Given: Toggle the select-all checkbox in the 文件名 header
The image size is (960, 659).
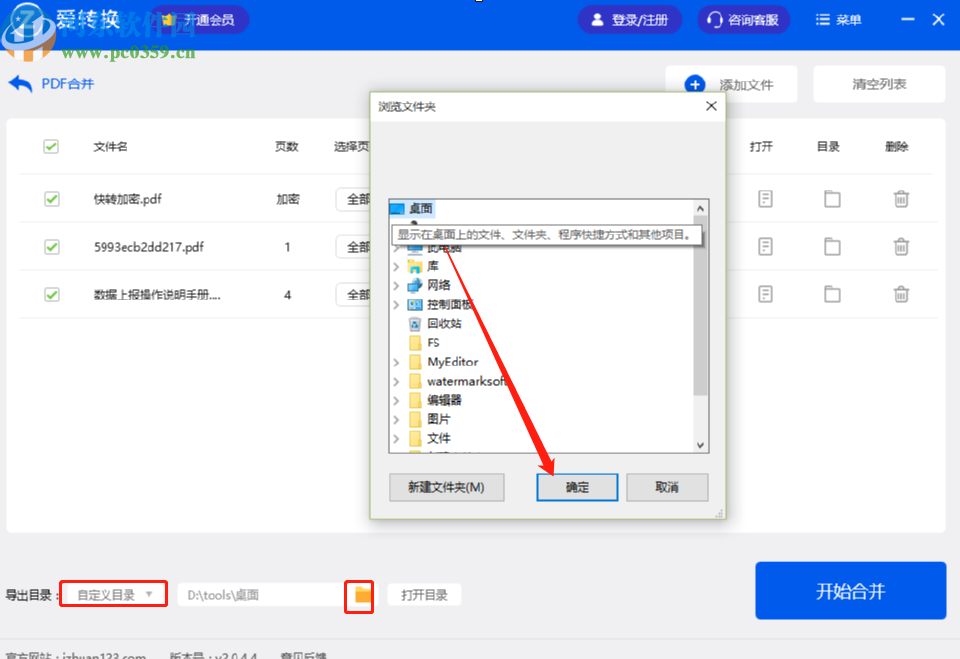Looking at the screenshot, I should click(x=51, y=146).
